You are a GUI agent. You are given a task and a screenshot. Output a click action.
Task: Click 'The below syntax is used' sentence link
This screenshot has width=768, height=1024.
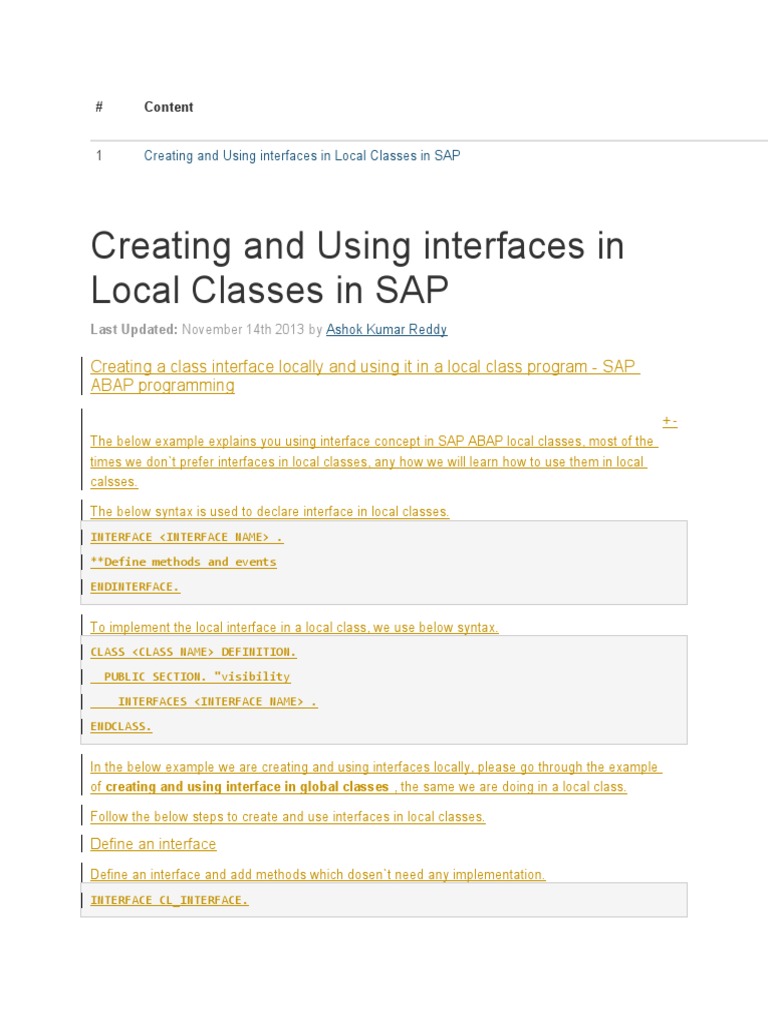269,512
